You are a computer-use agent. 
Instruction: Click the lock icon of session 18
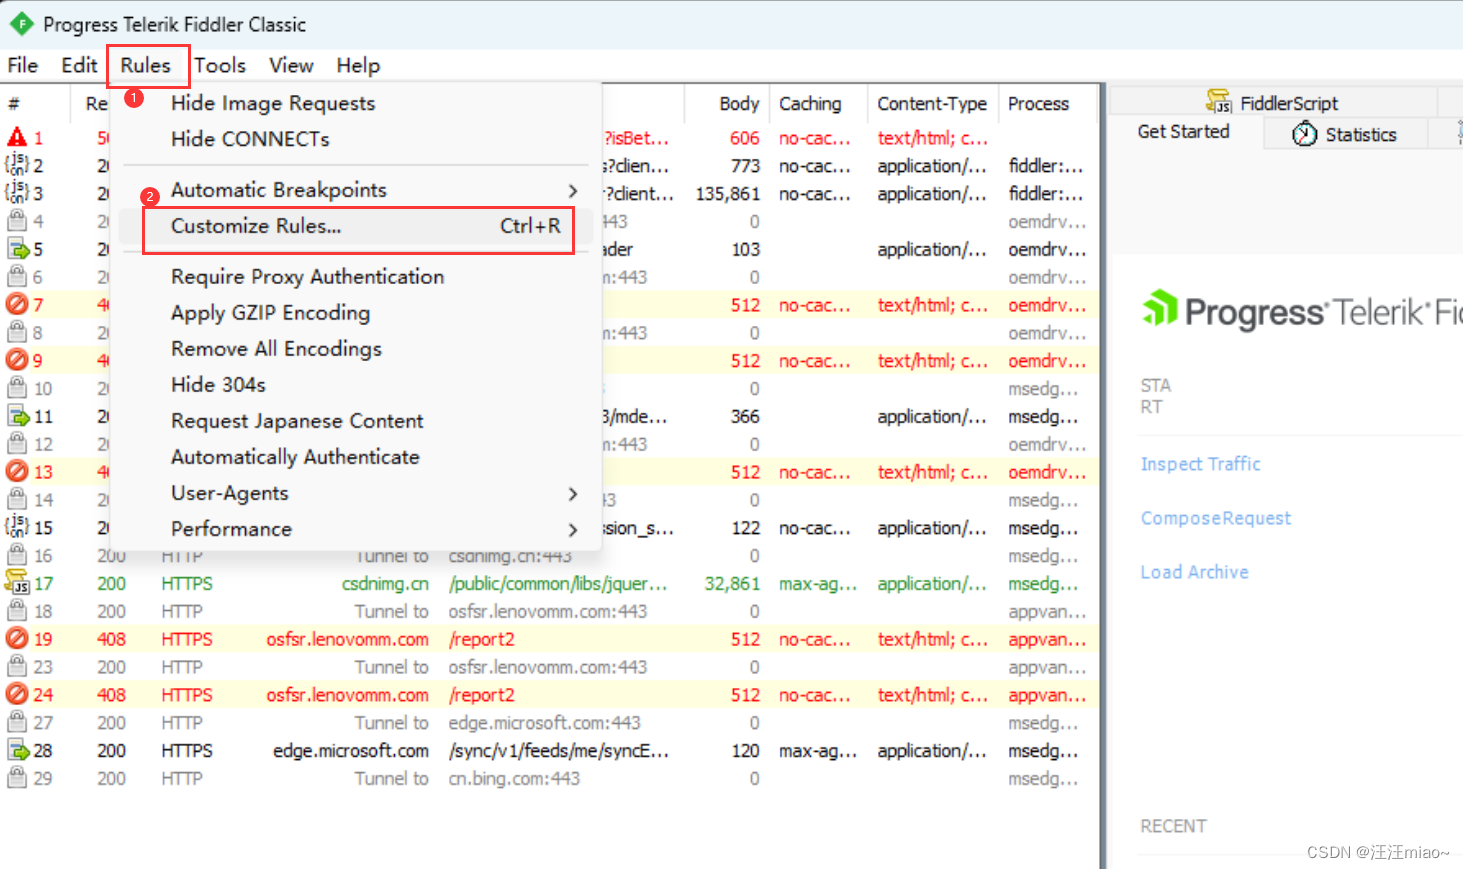17,610
